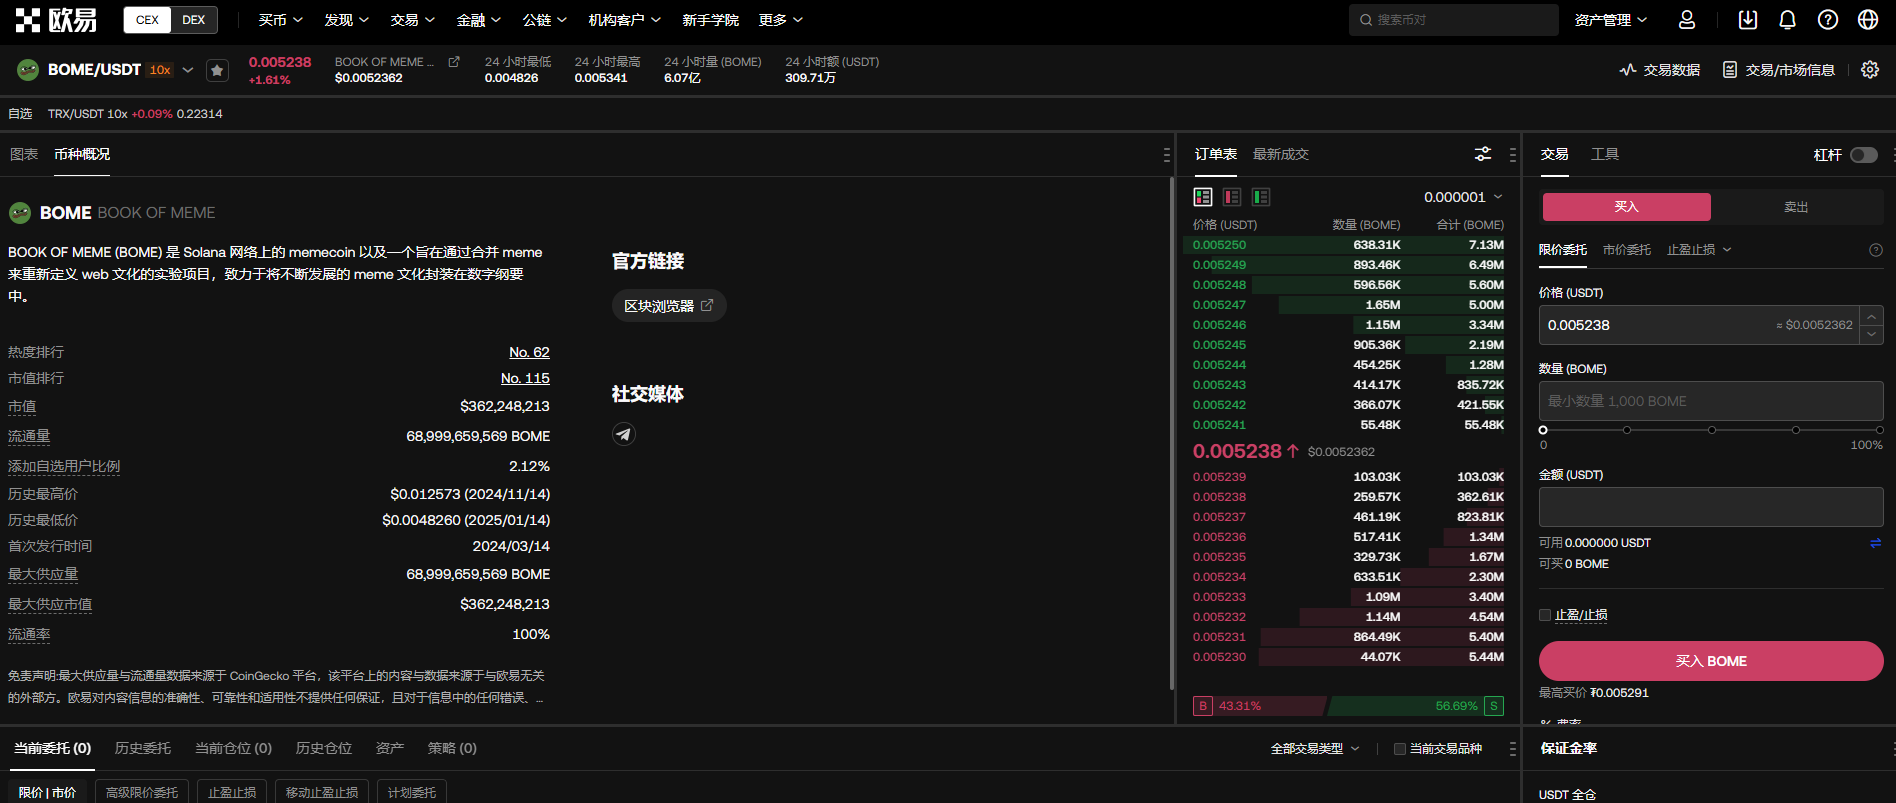The image size is (1896, 803).
Task: Open order book filter settings icon
Action: coord(1483,154)
